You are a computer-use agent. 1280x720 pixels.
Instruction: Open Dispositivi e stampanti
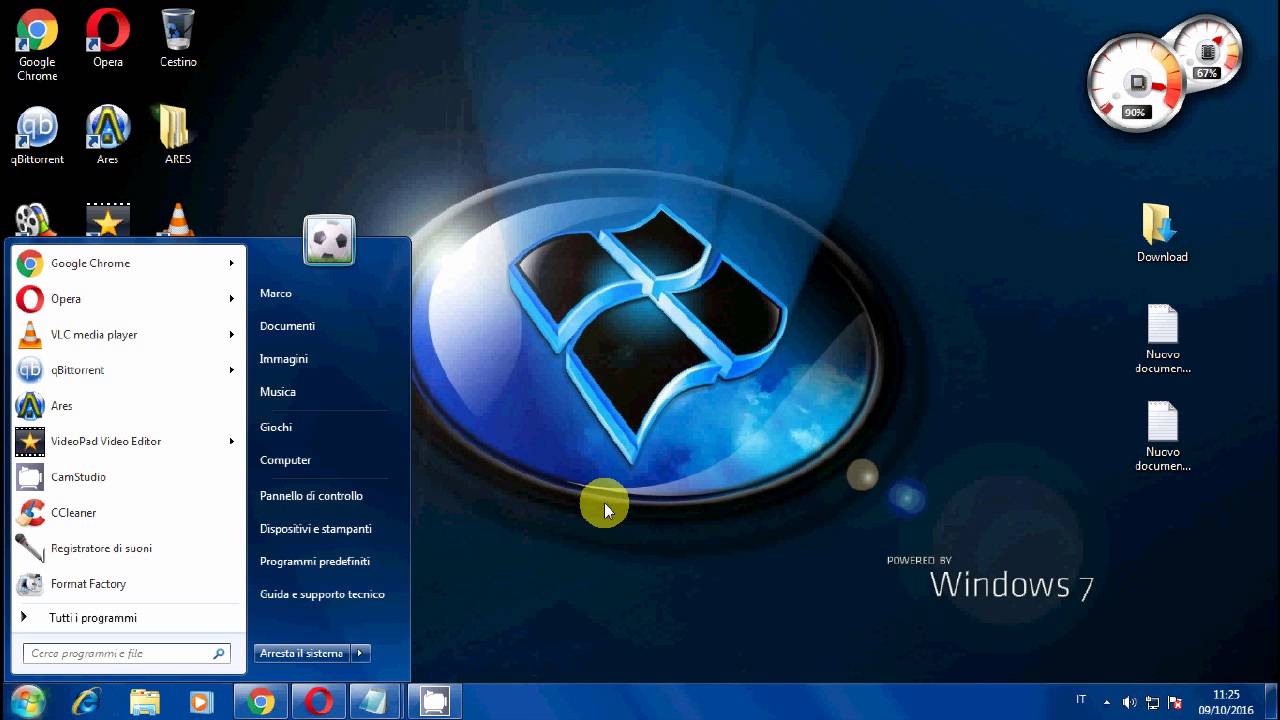click(316, 529)
